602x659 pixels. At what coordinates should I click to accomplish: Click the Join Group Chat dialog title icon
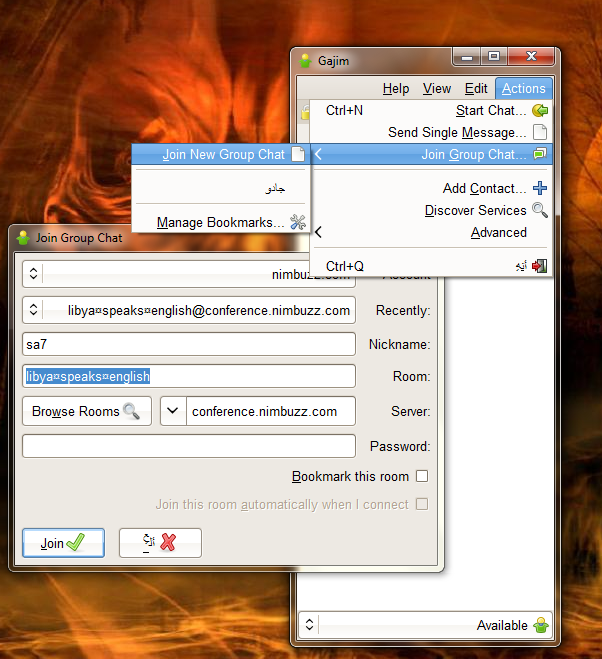pos(23,238)
